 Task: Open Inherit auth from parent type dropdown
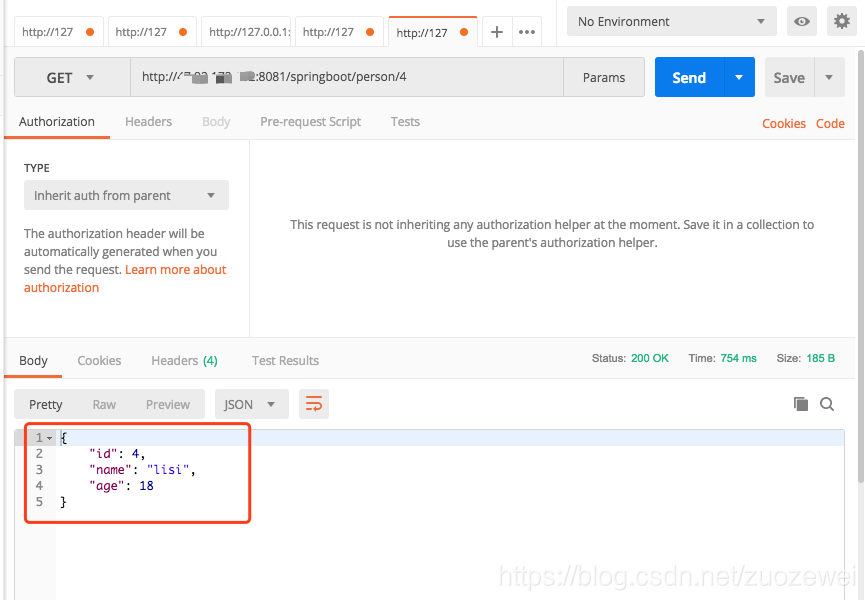(x=126, y=195)
